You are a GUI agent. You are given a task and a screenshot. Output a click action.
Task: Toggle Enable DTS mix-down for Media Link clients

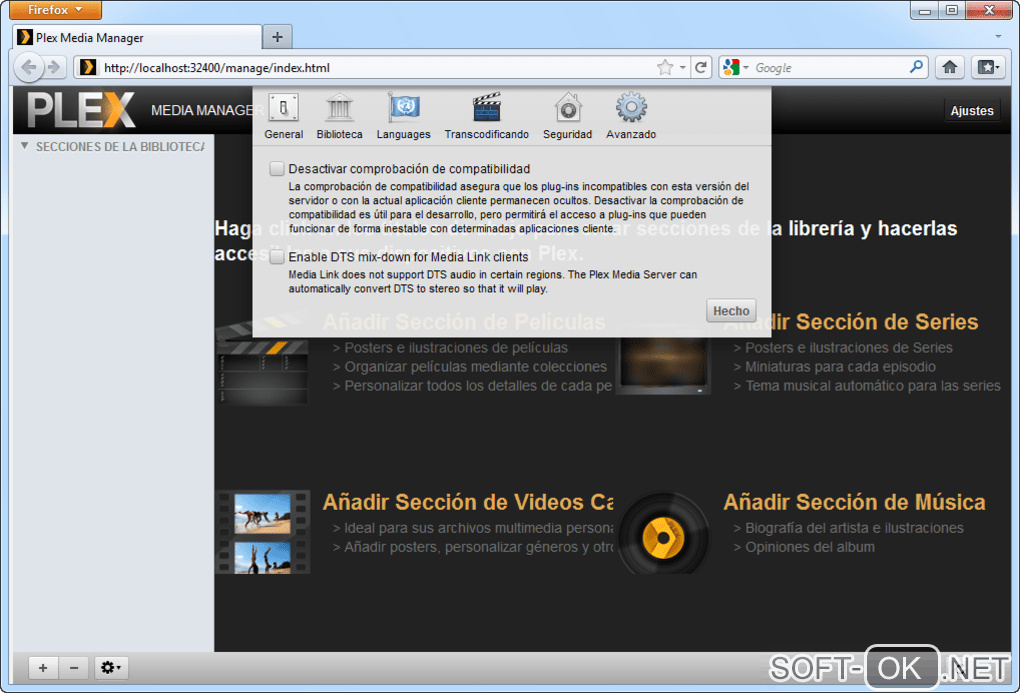tap(277, 256)
